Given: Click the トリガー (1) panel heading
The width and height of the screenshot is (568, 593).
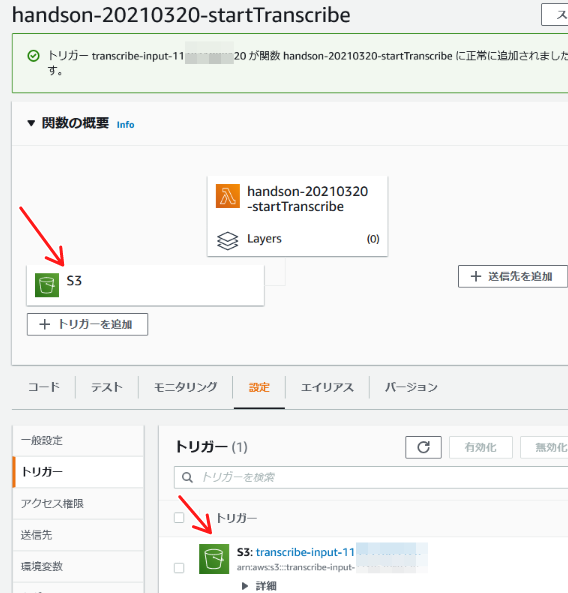Looking at the screenshot, I should 211,447.
